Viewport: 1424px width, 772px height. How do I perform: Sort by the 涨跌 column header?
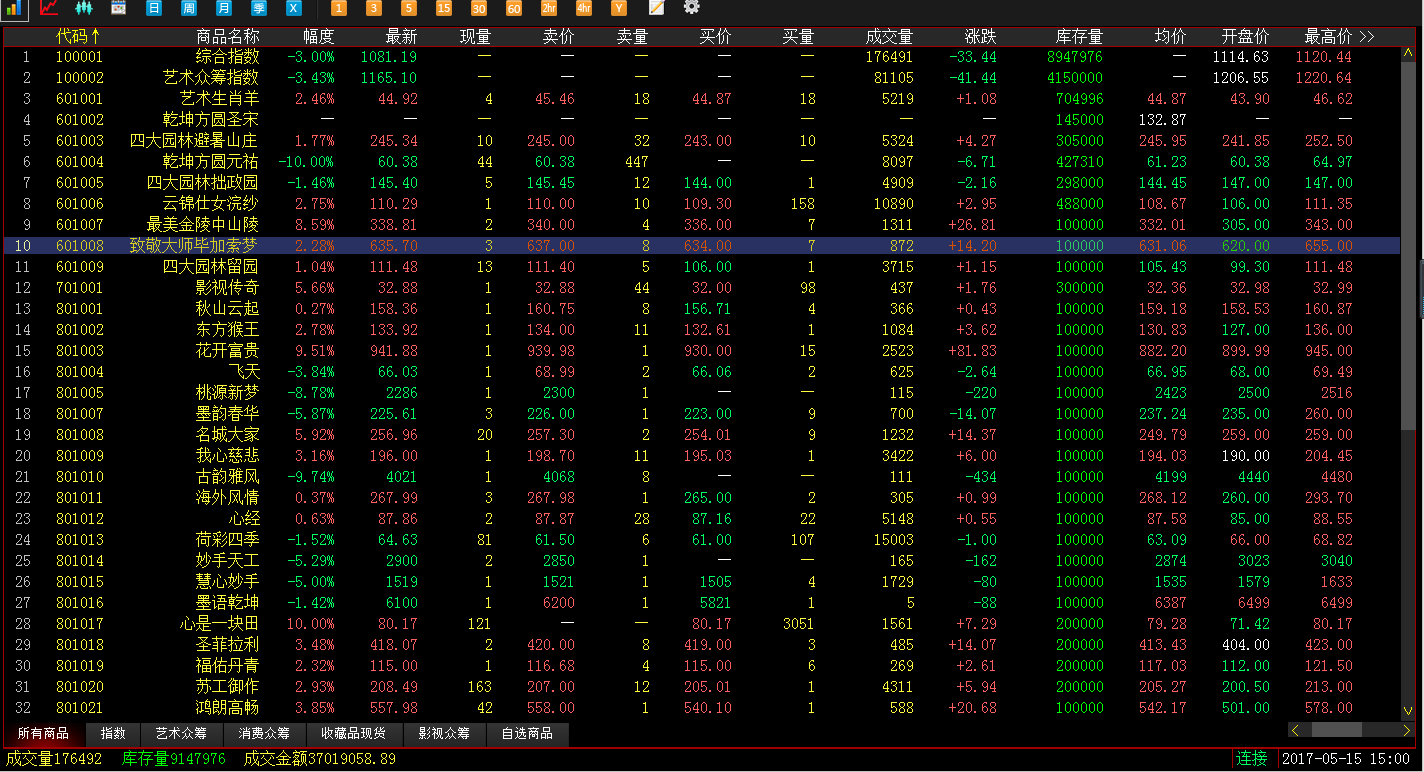point(980,36)
